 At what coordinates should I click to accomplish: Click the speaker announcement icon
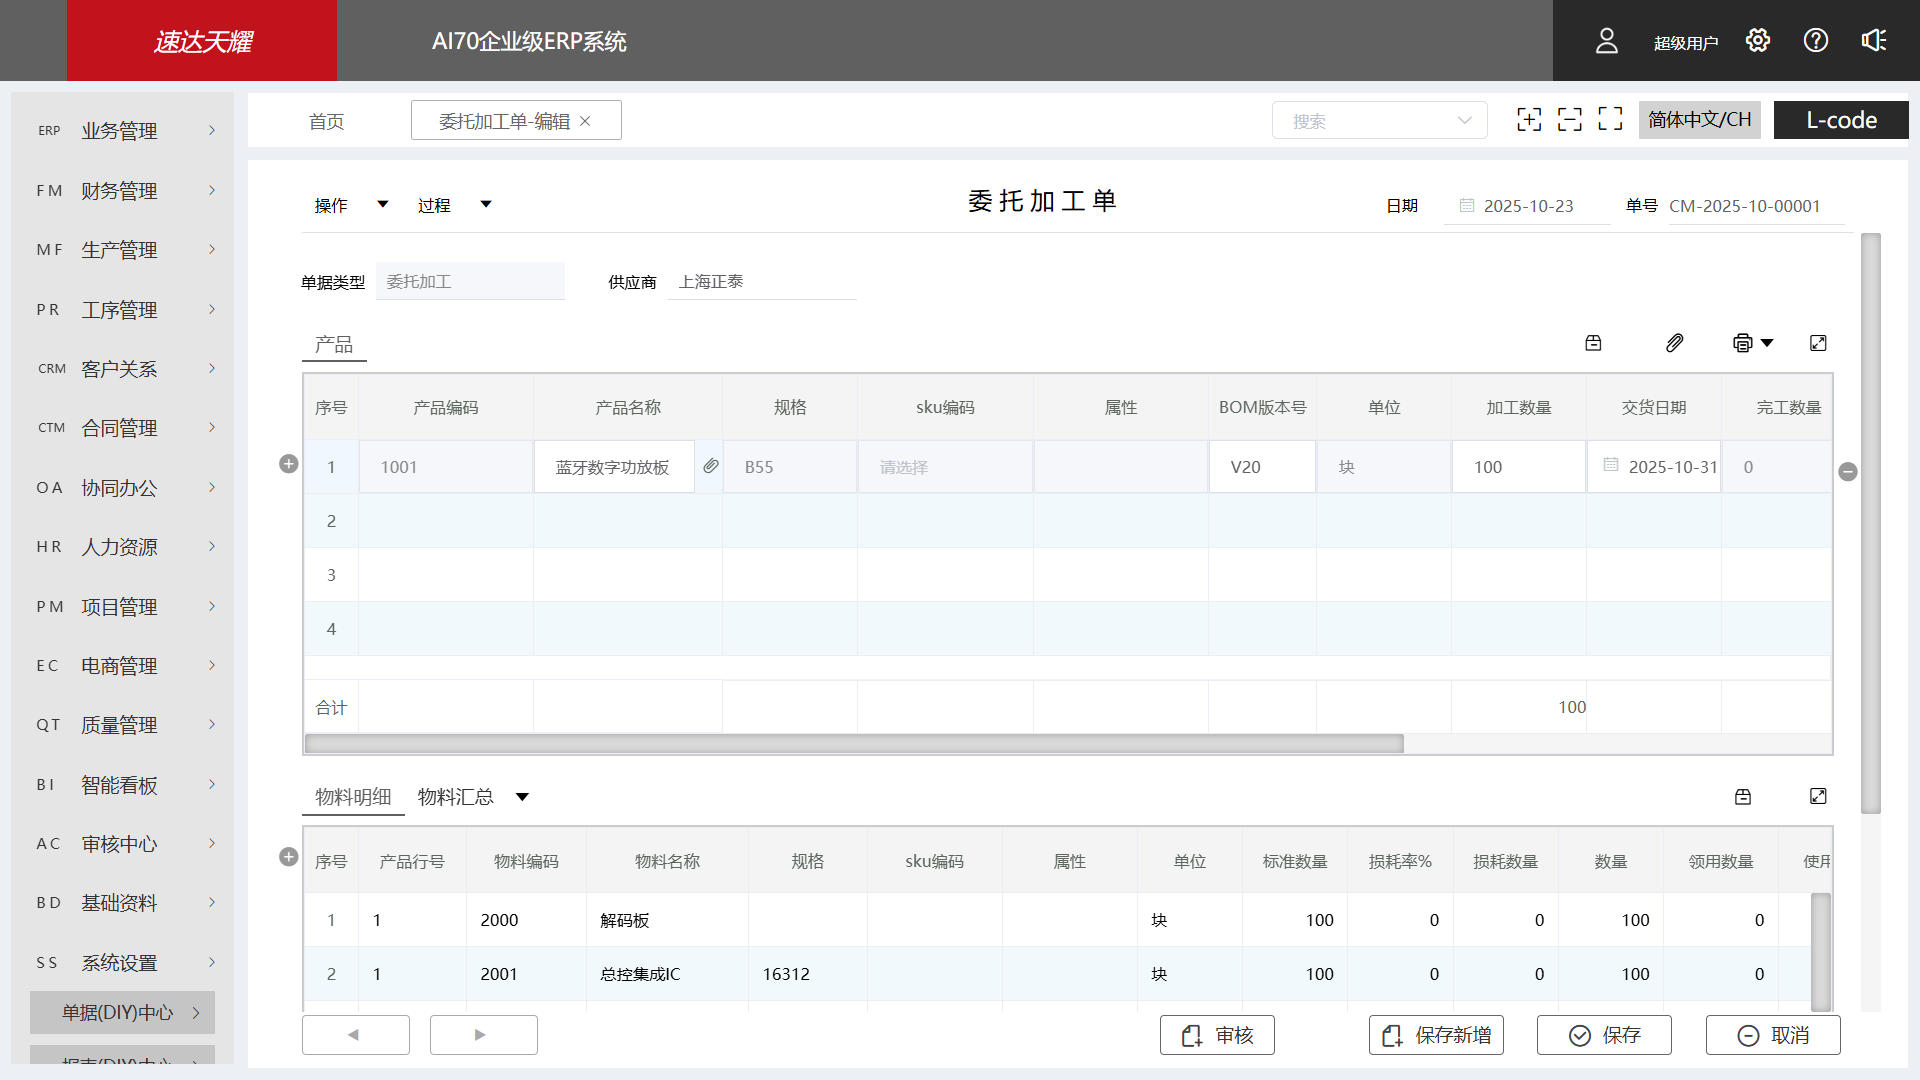coord(1873,40)
